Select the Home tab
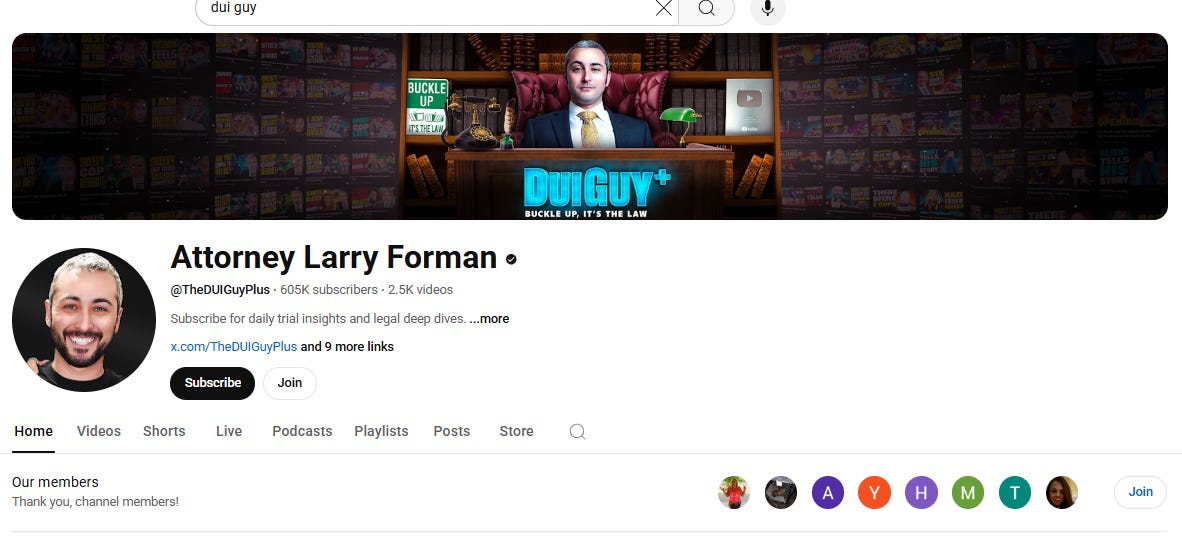This screenshot has width=1182, height=540. (33, 431)
